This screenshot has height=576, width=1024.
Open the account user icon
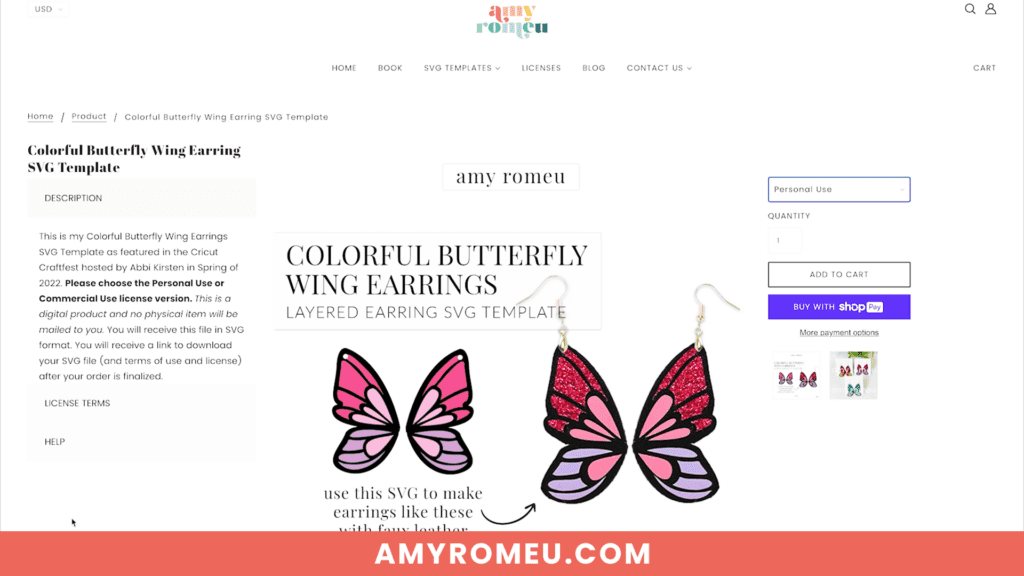click(991, 9)
